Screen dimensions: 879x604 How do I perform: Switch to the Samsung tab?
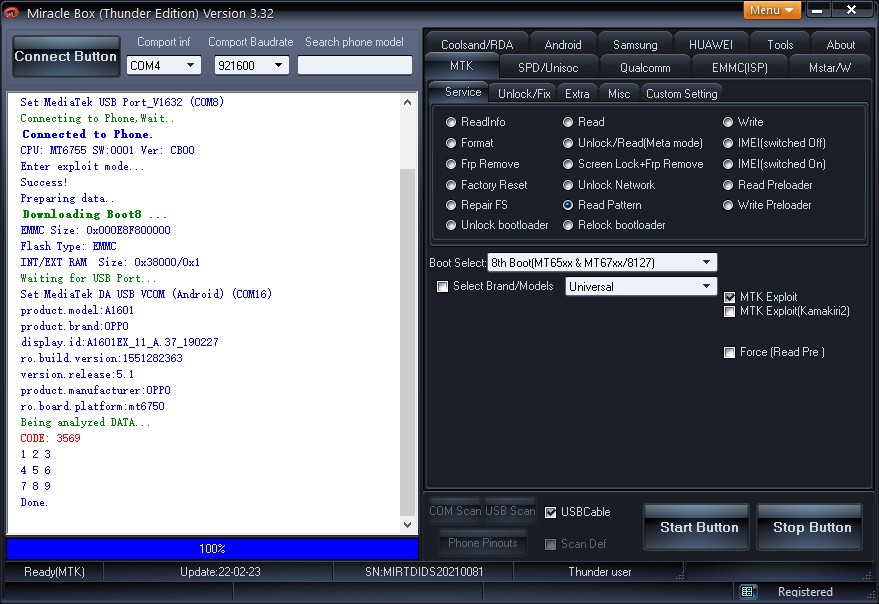(635, 45)
